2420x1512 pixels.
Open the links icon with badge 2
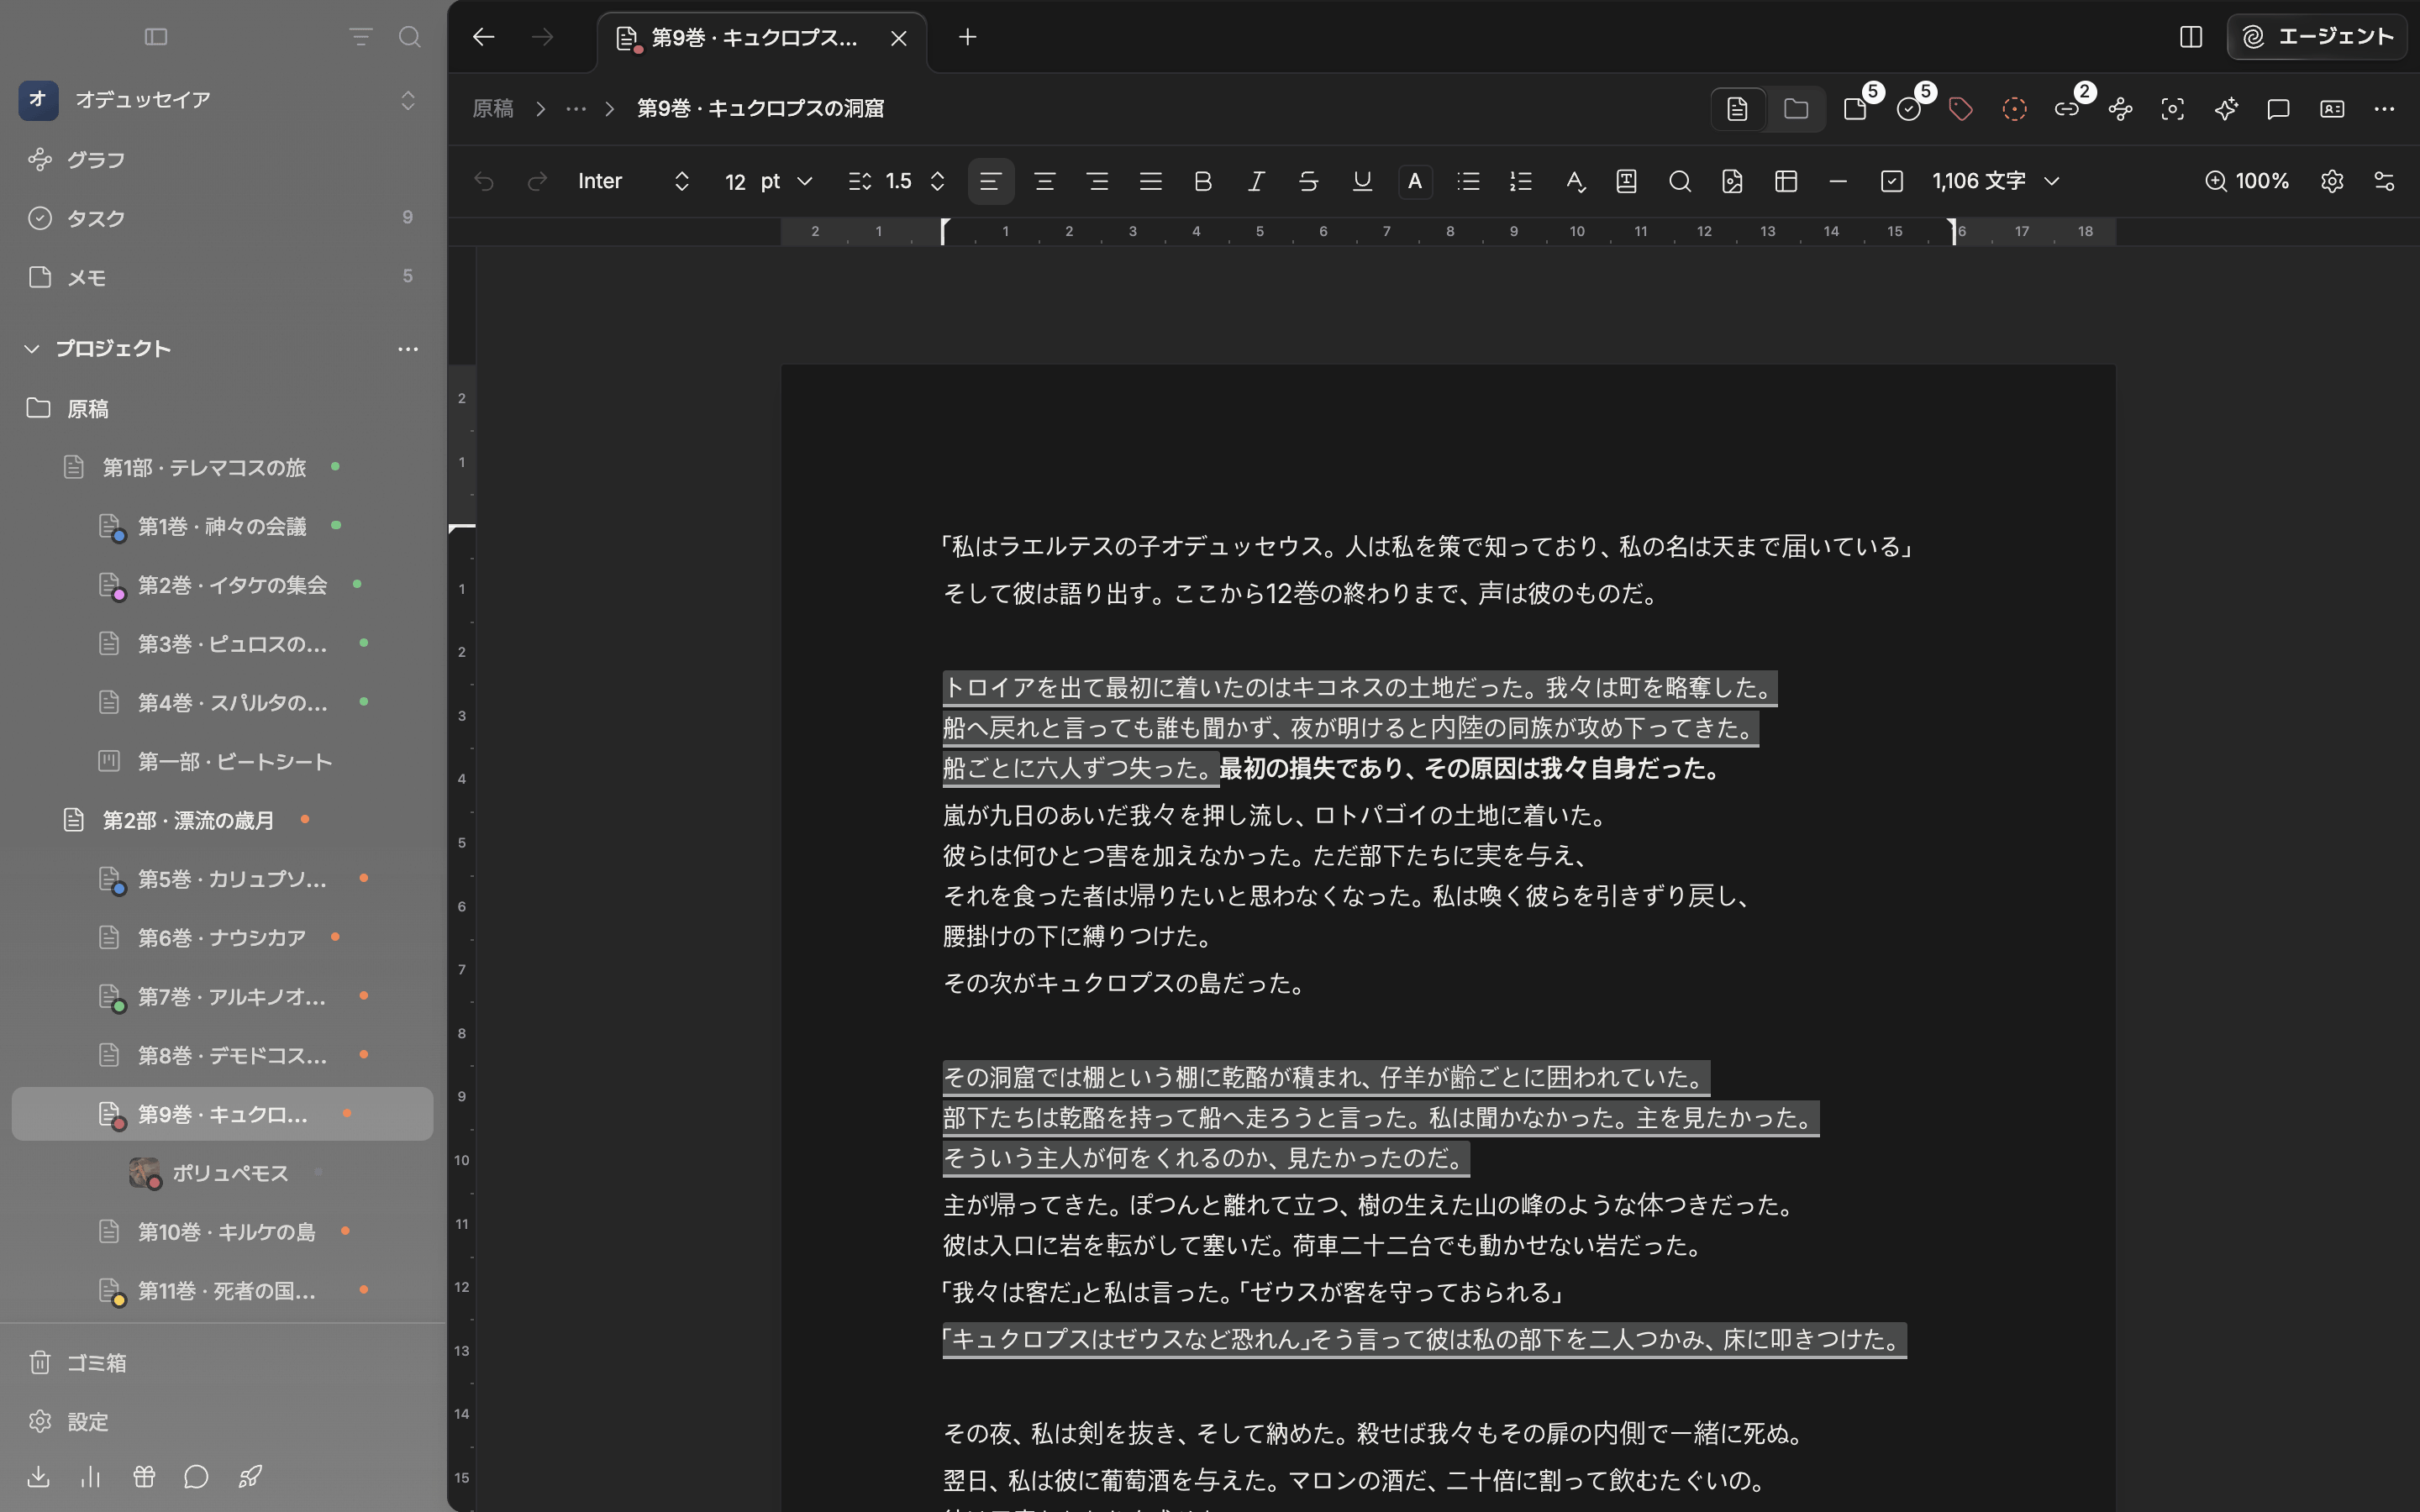[2067, 108]
